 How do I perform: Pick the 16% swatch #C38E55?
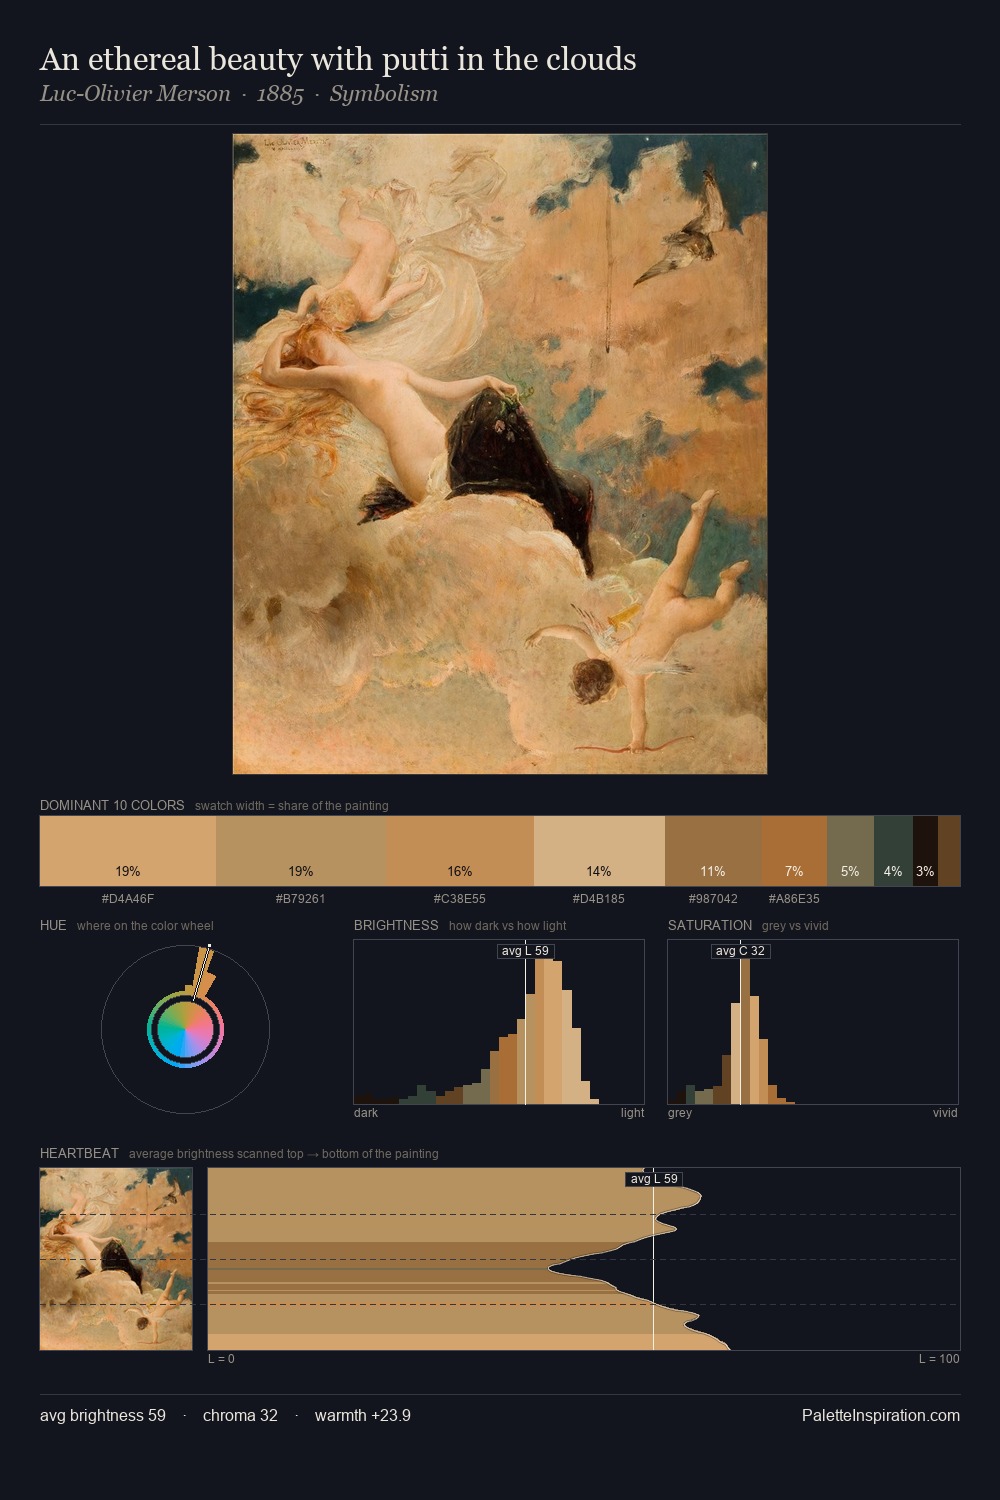pyautogui.click(x=460, y=851)
